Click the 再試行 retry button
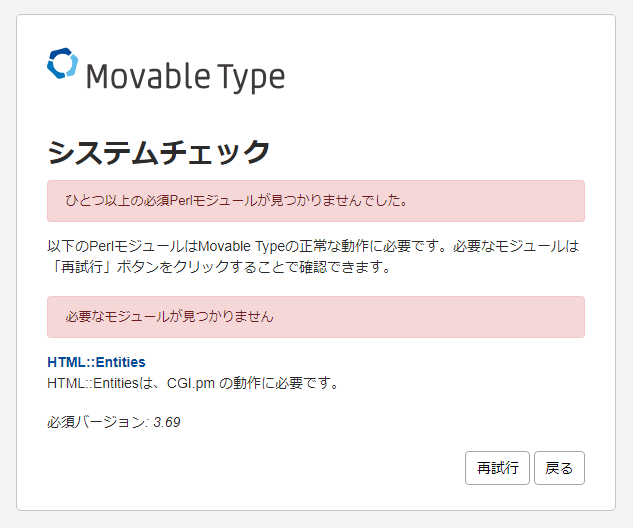The image size is (633, 528). point(497,468)
